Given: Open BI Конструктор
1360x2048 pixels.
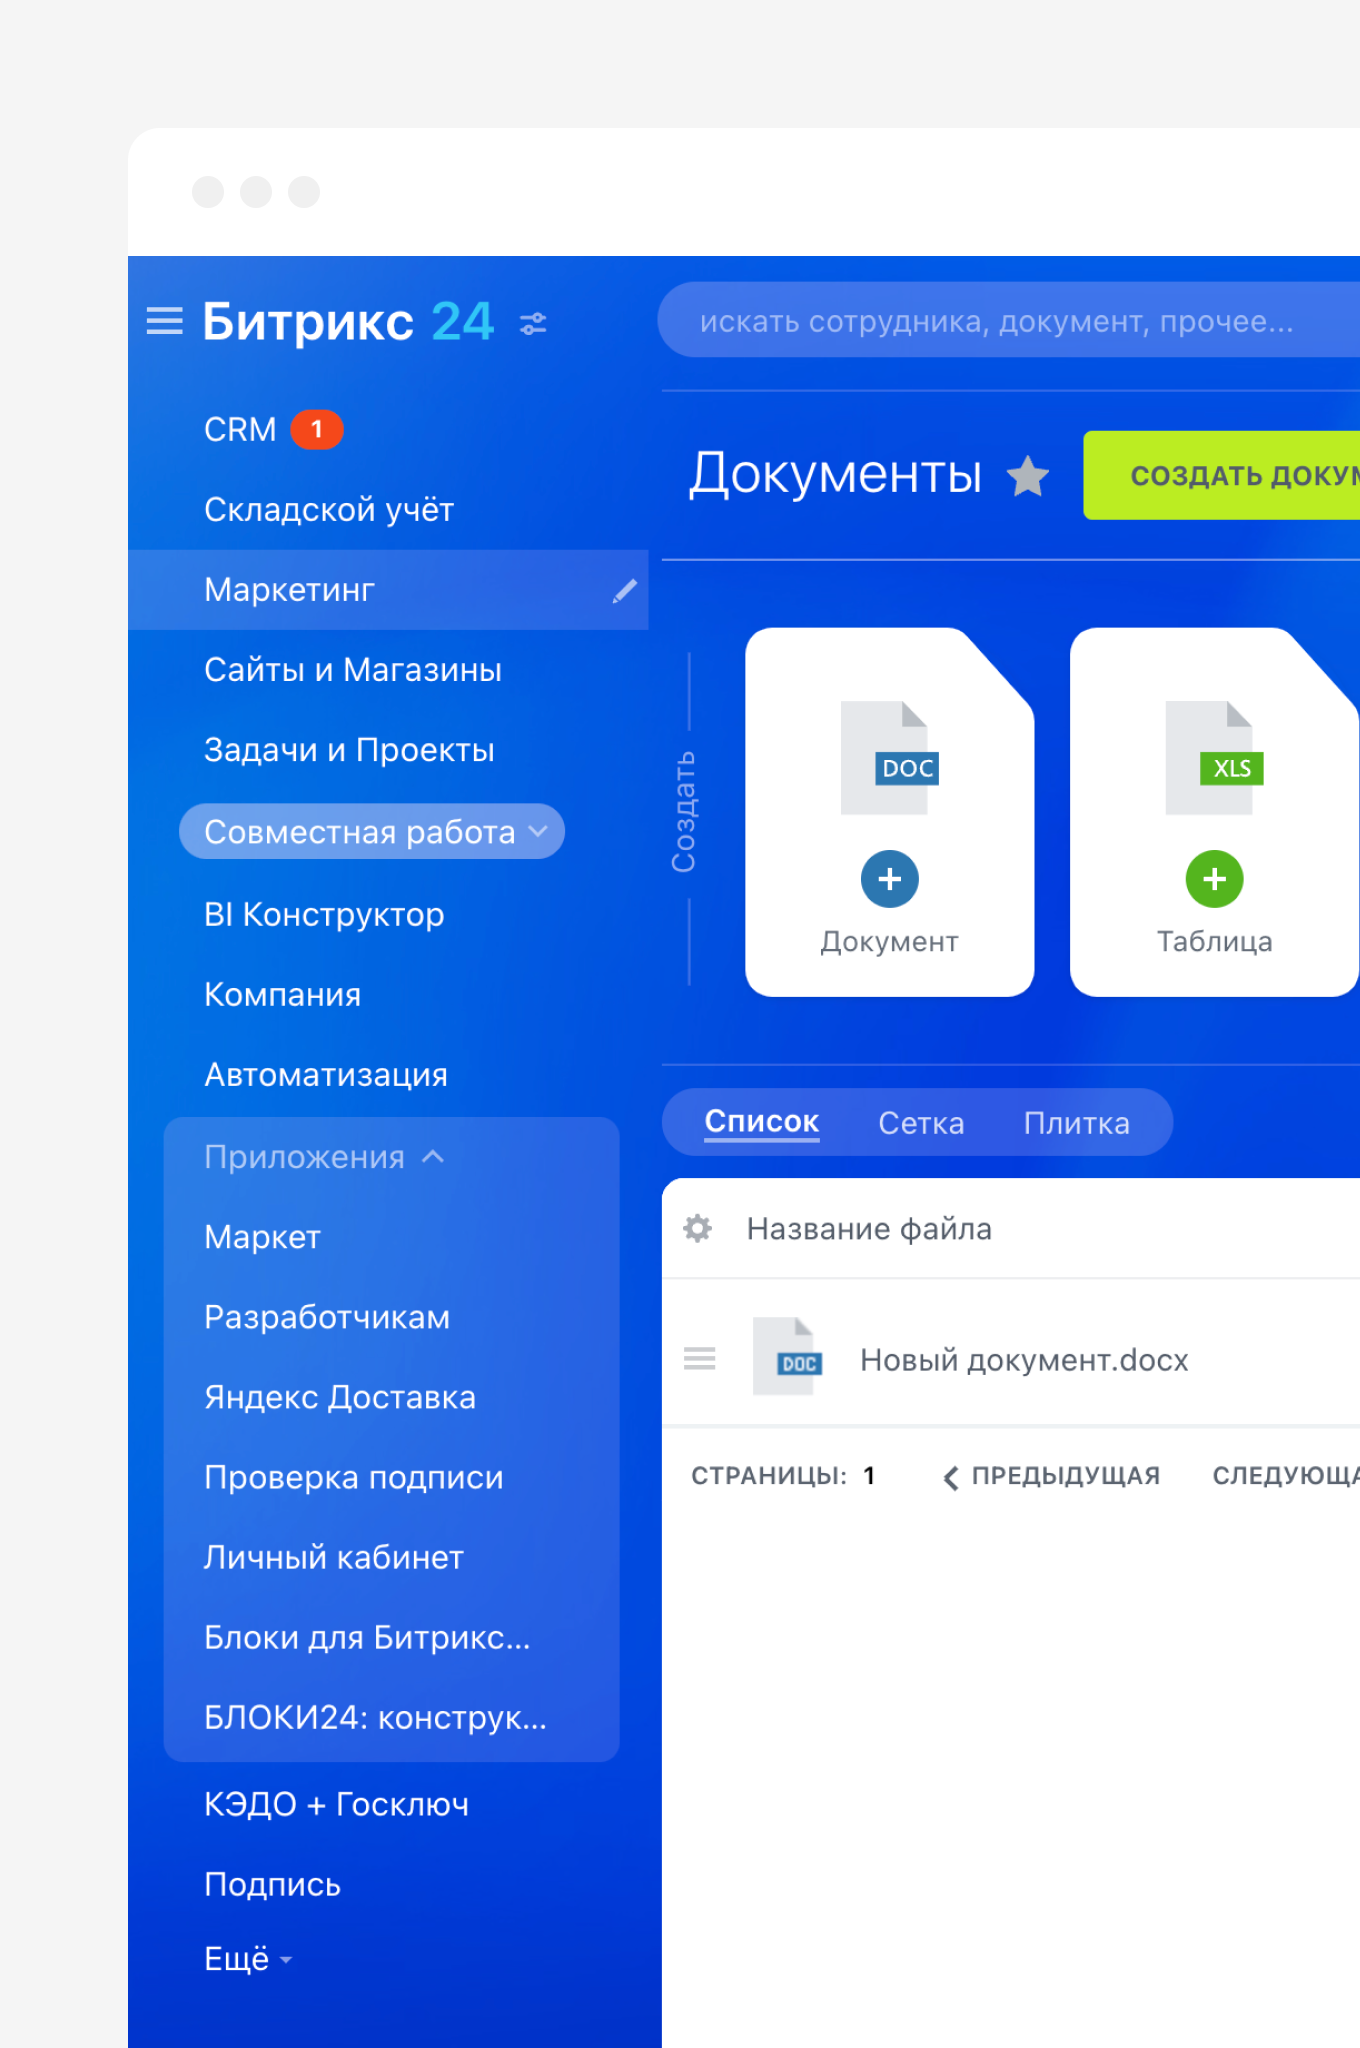Looking at the screenshot, I should (324, 914).
